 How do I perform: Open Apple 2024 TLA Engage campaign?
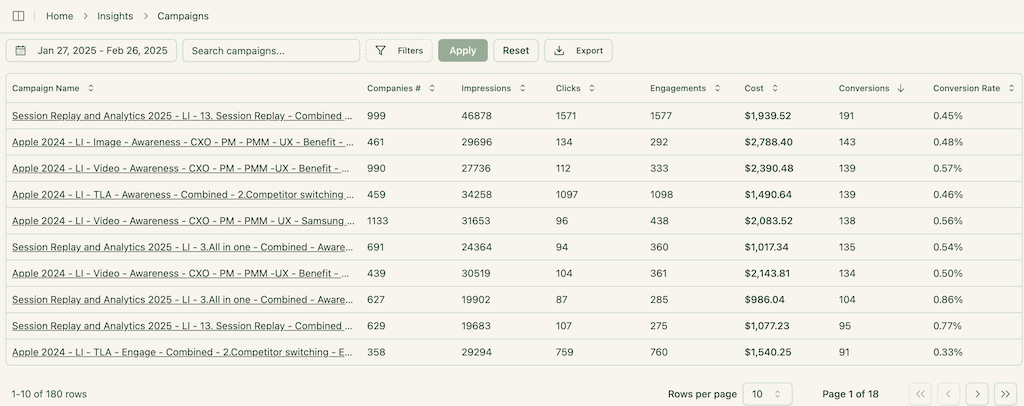(x=183, y=352)
